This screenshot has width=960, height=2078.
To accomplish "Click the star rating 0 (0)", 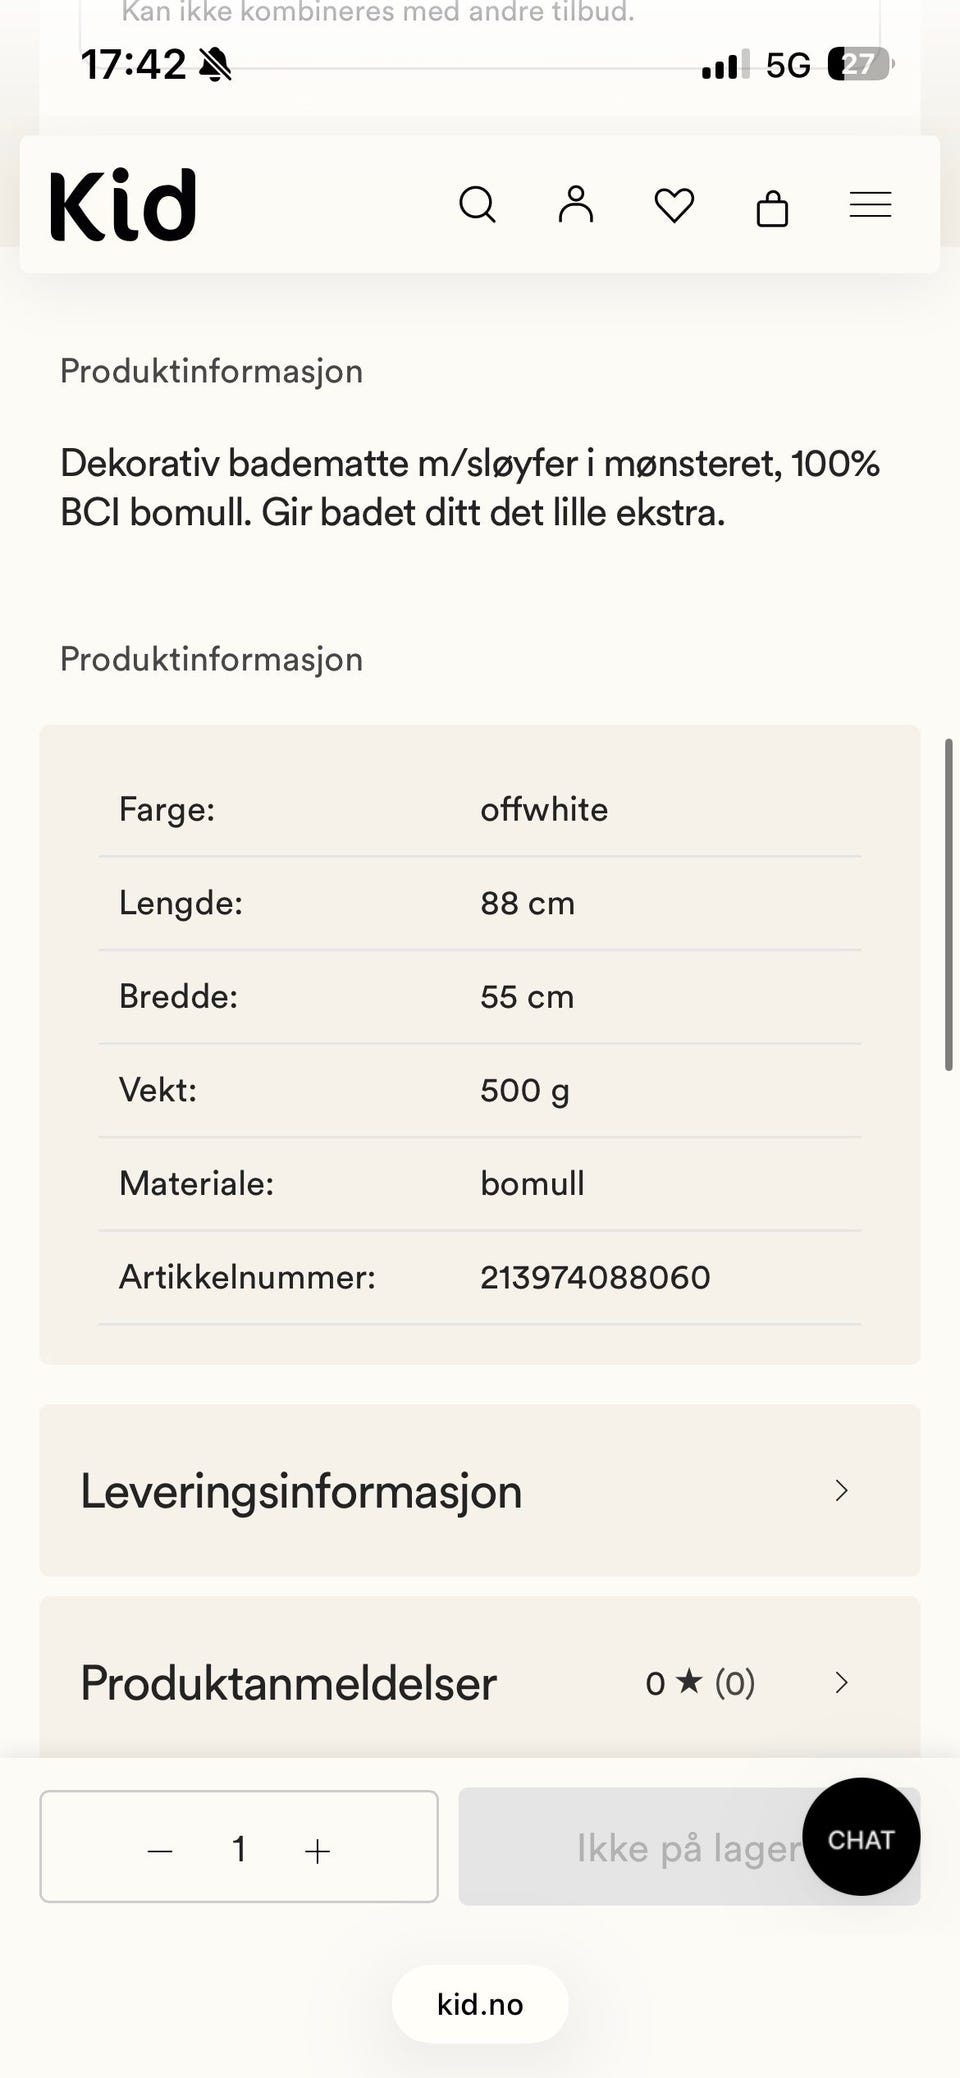I will [x=700, y=1683].
